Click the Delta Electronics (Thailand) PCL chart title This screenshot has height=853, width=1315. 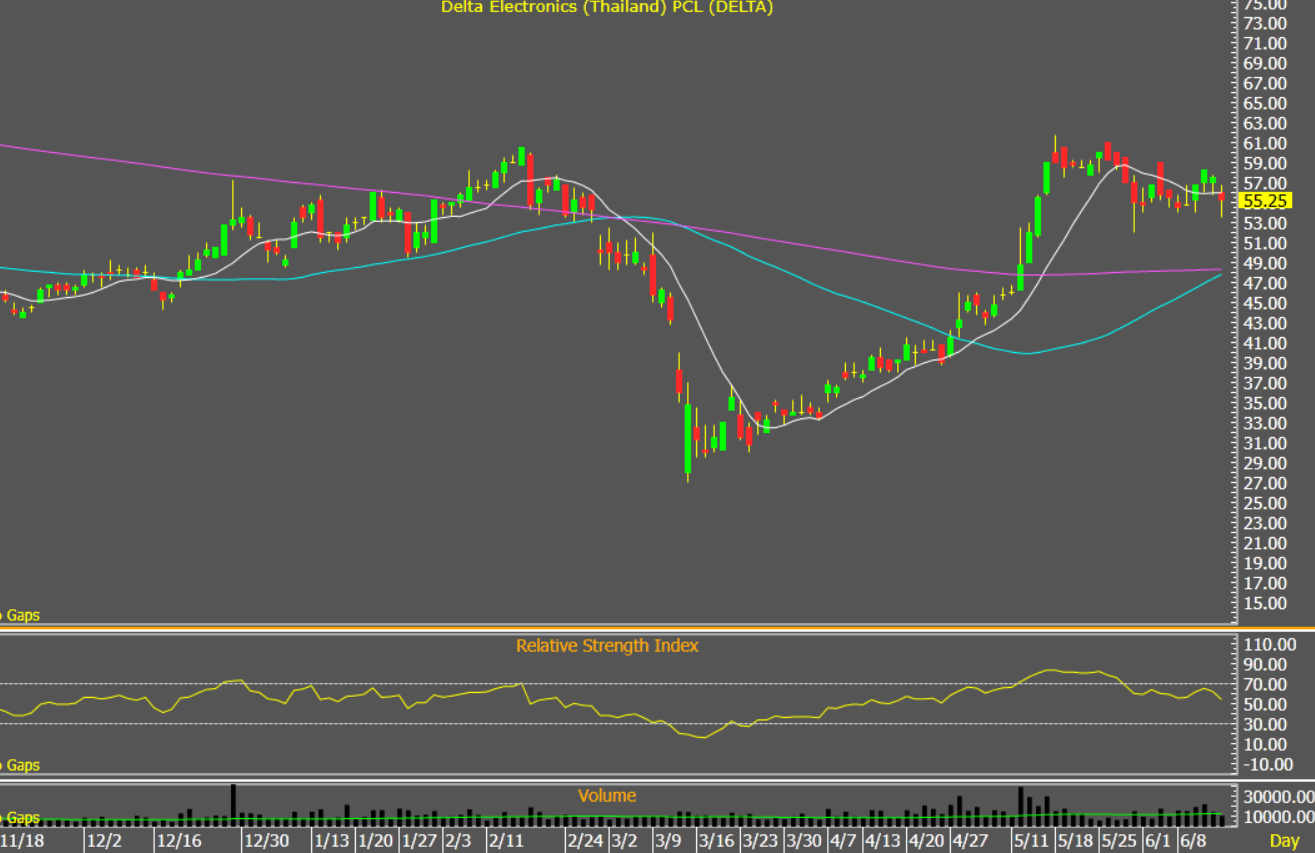coord(607,7)
